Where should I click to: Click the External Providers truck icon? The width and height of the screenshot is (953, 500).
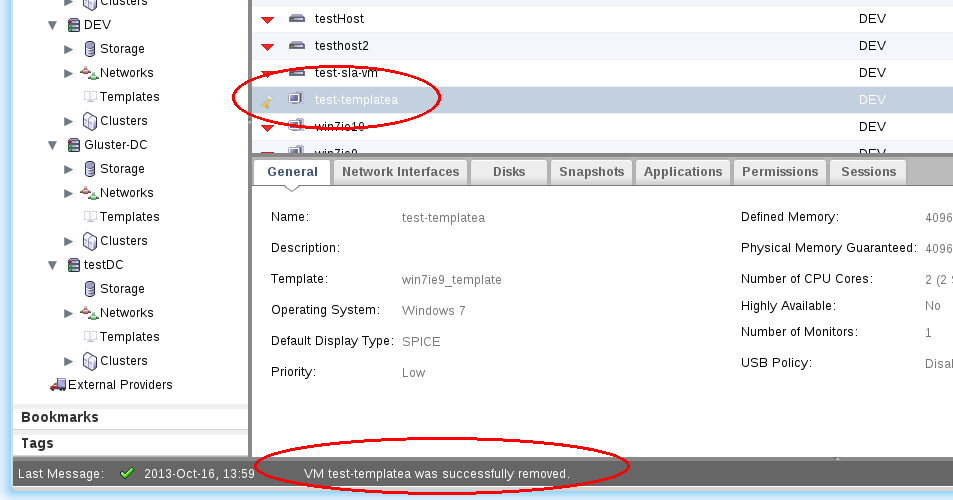tap(58, 385)
